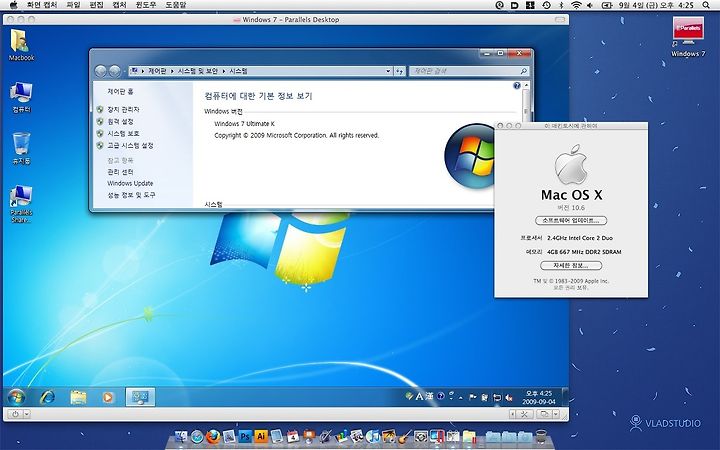Screen dimensions: 720x450
Task: Click Windows tray volume speaker icon
Action: click(509, 398)
